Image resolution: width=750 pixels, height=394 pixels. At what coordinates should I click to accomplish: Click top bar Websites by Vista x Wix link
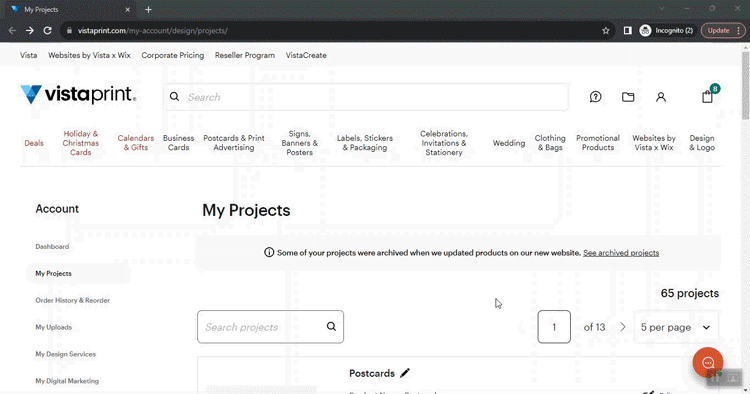click(x=89, y=55)
